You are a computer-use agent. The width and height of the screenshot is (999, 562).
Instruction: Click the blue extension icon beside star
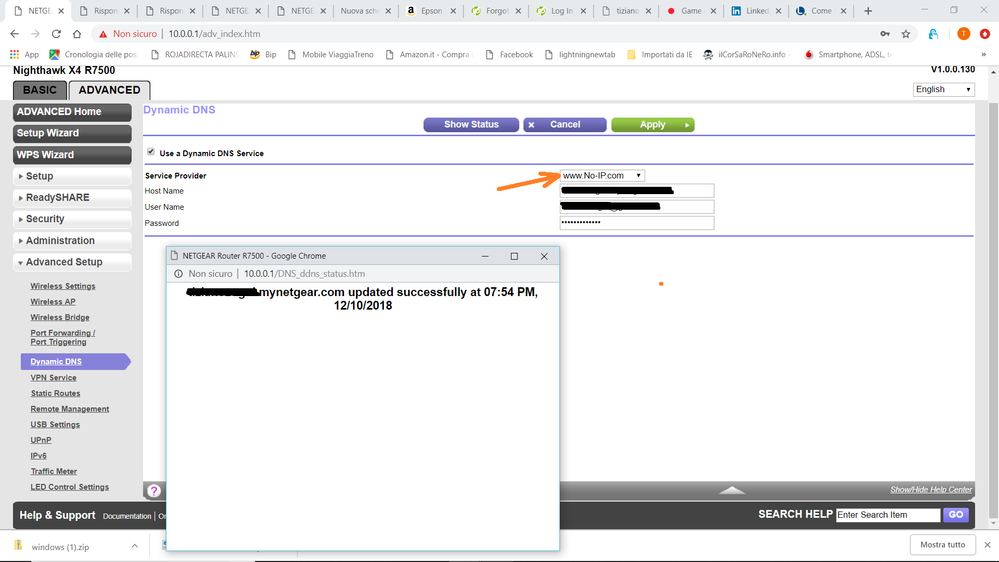tap(933, 34)
